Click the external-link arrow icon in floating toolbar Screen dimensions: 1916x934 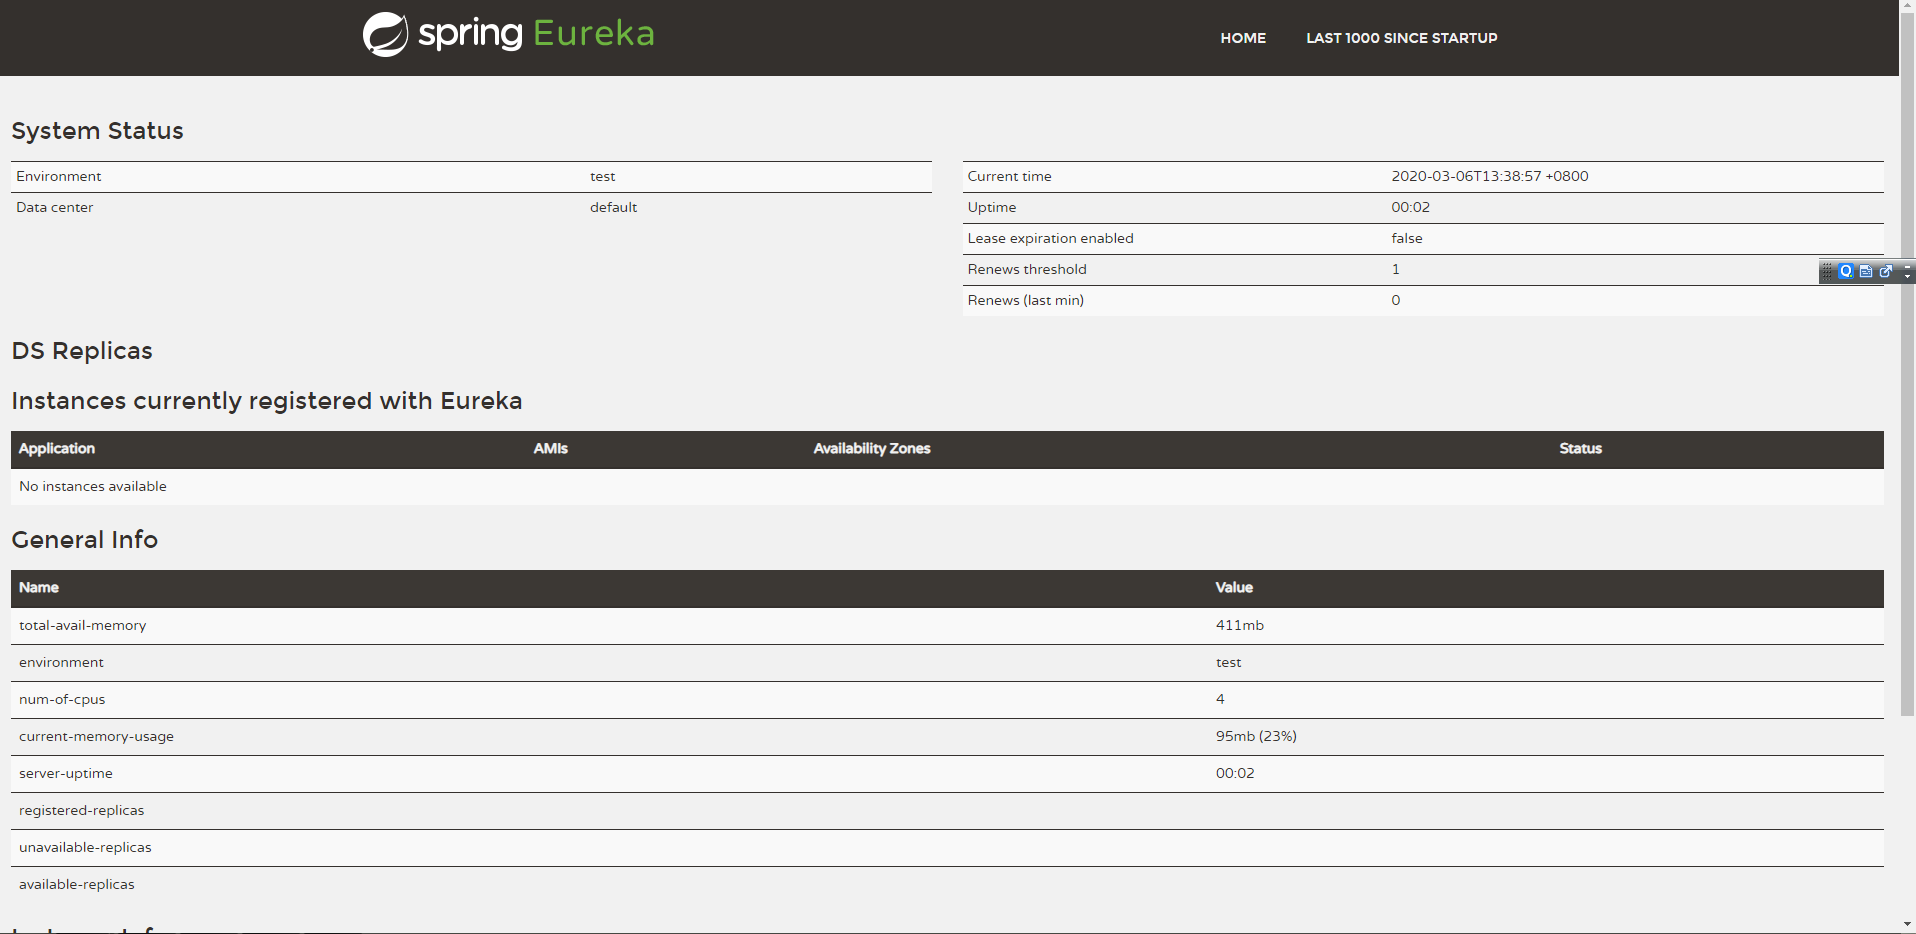coord(1886,271)
